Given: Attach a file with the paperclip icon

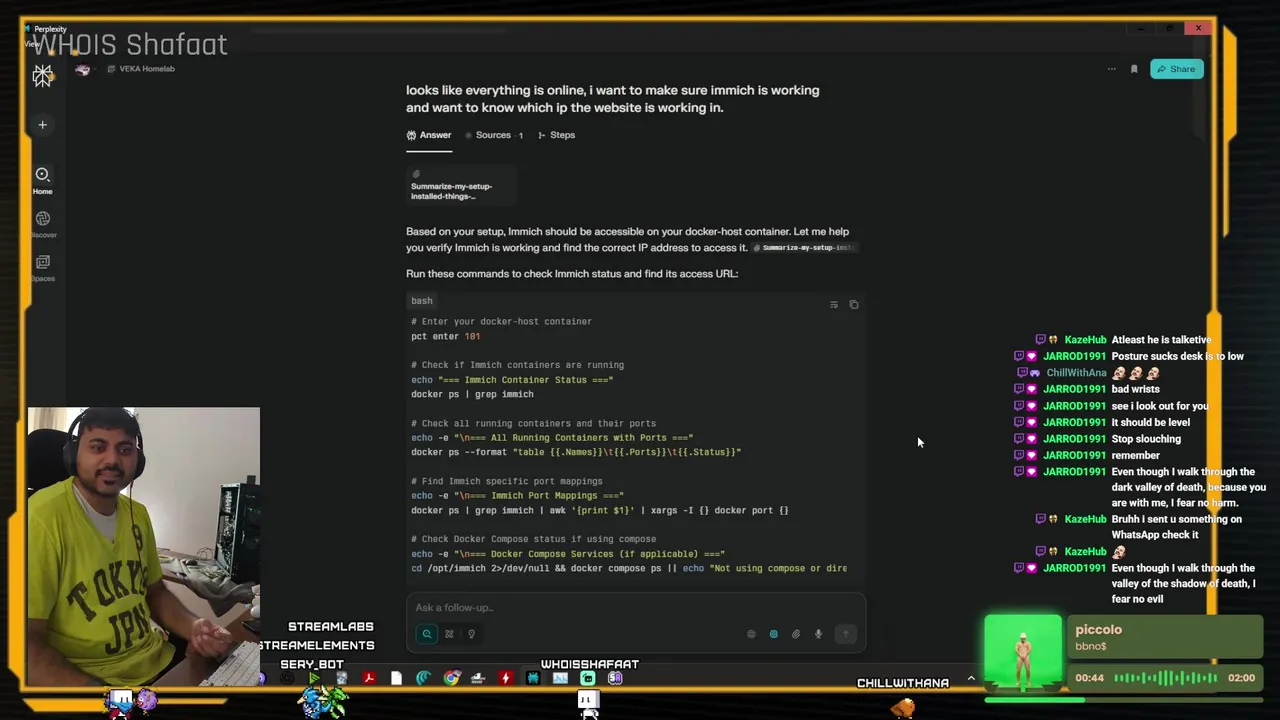Looking at the screenshot, I should pos(796,634).
